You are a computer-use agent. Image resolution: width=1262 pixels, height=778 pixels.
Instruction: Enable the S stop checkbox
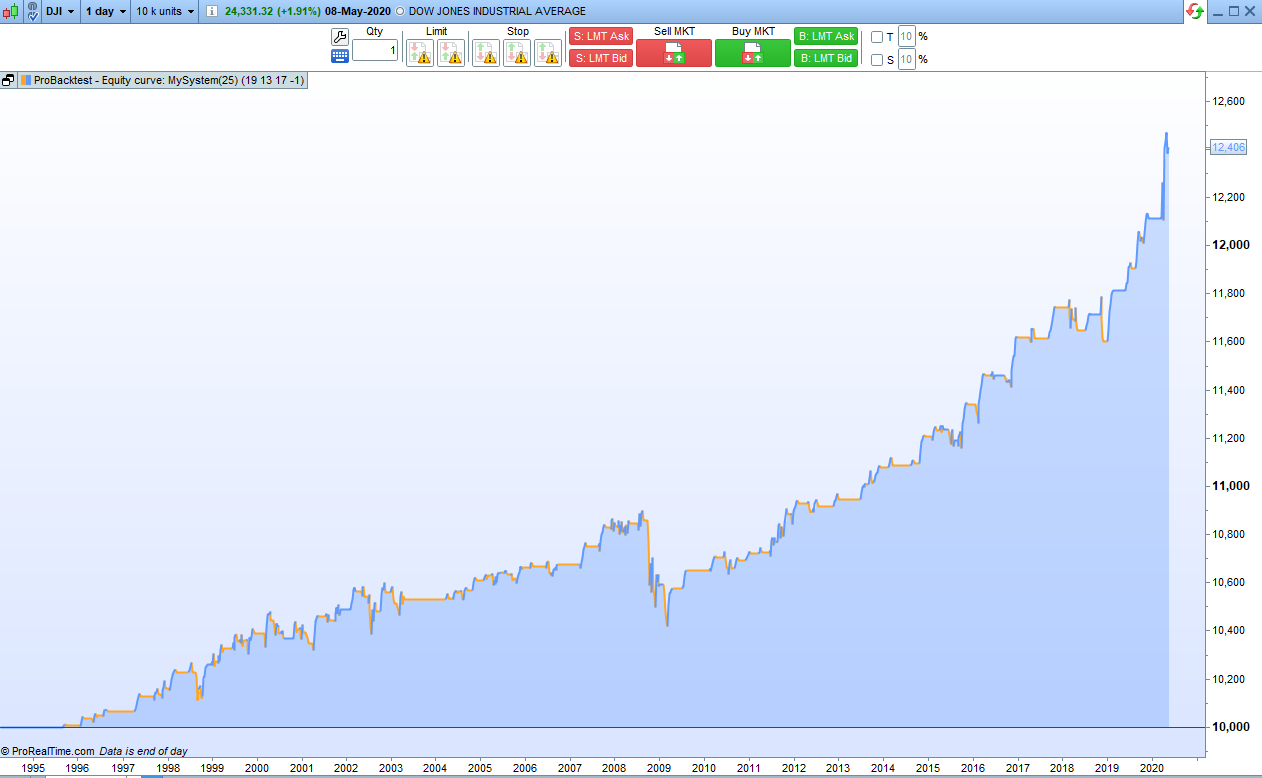coord(877,60)
